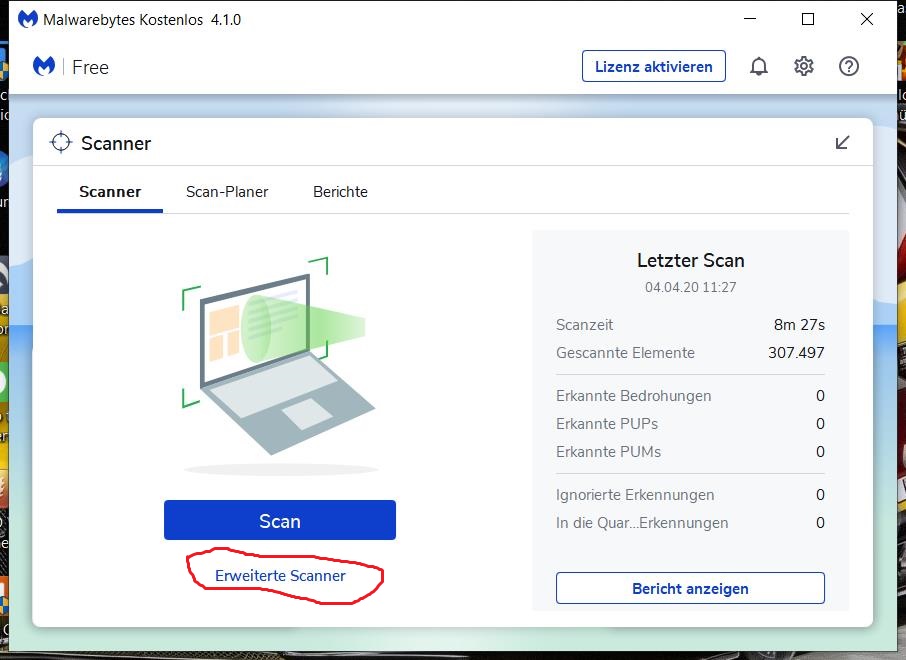Switch to the Scan-Planer tab
This screenshot has height=660, width=906.
click(x=227, y=192)
